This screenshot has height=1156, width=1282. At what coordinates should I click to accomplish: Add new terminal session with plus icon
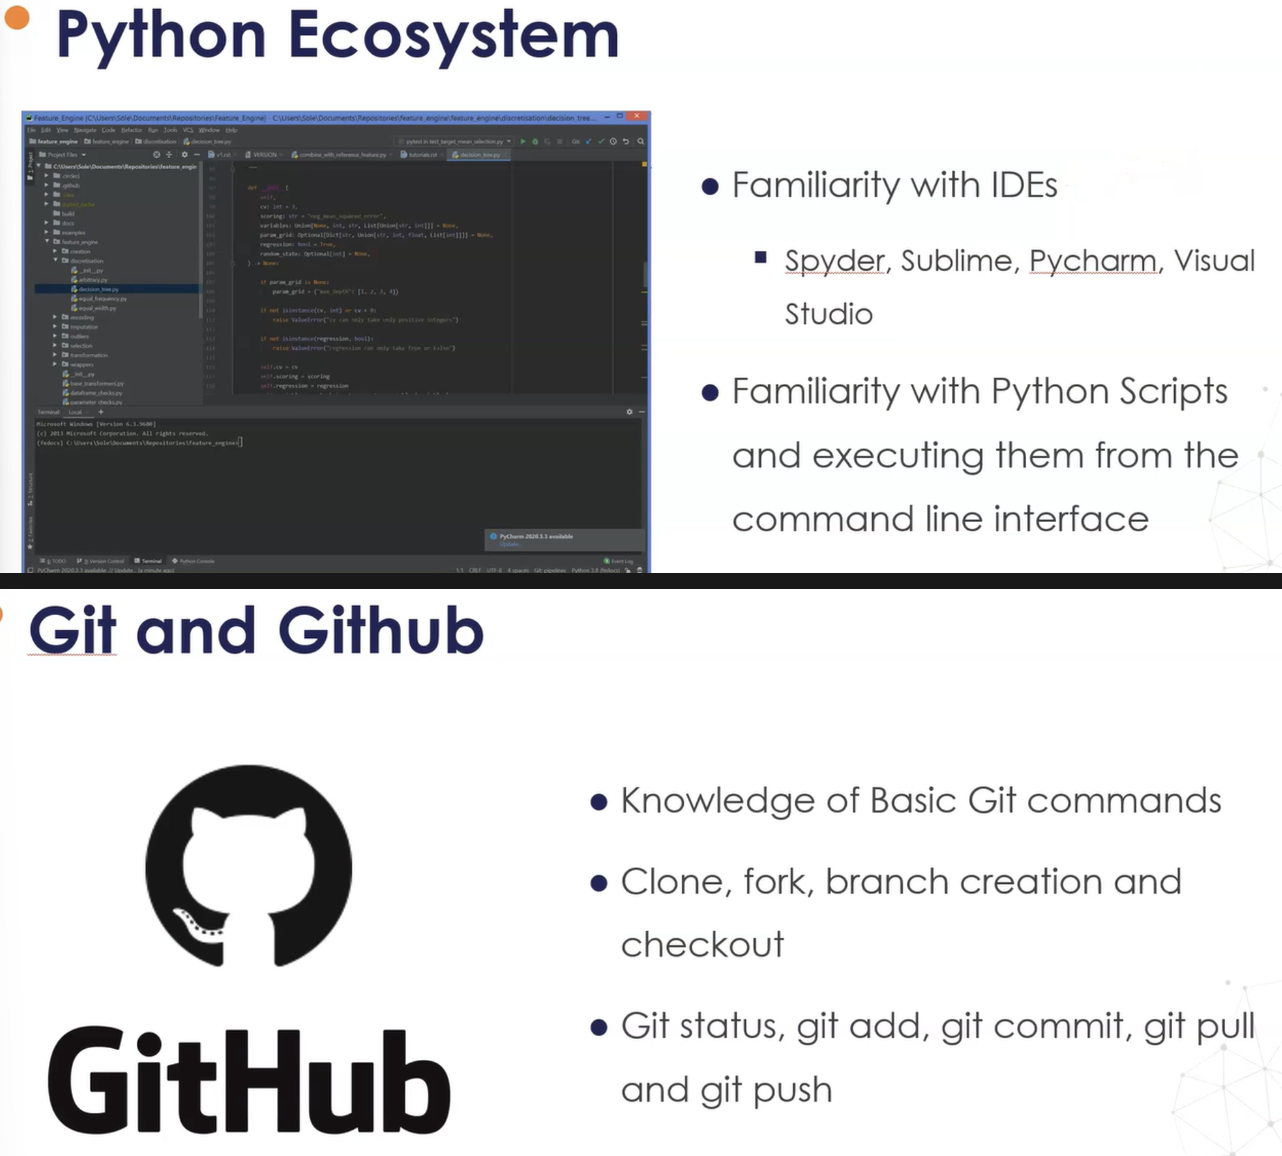(100, 412)
